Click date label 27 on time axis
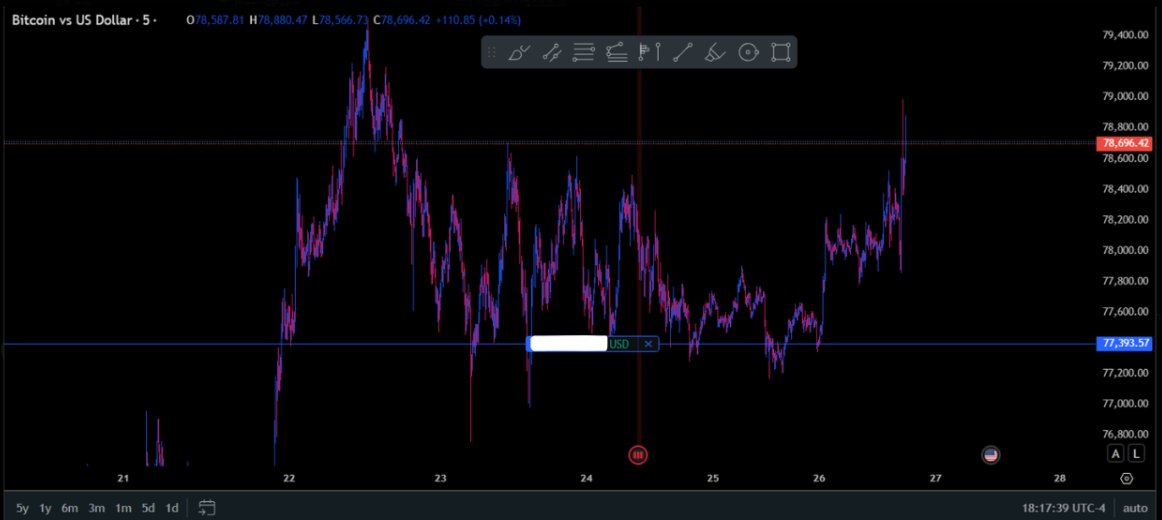The height and width of the screenshot is (520, 1162). pyautogui.click(x=935, y=479)
